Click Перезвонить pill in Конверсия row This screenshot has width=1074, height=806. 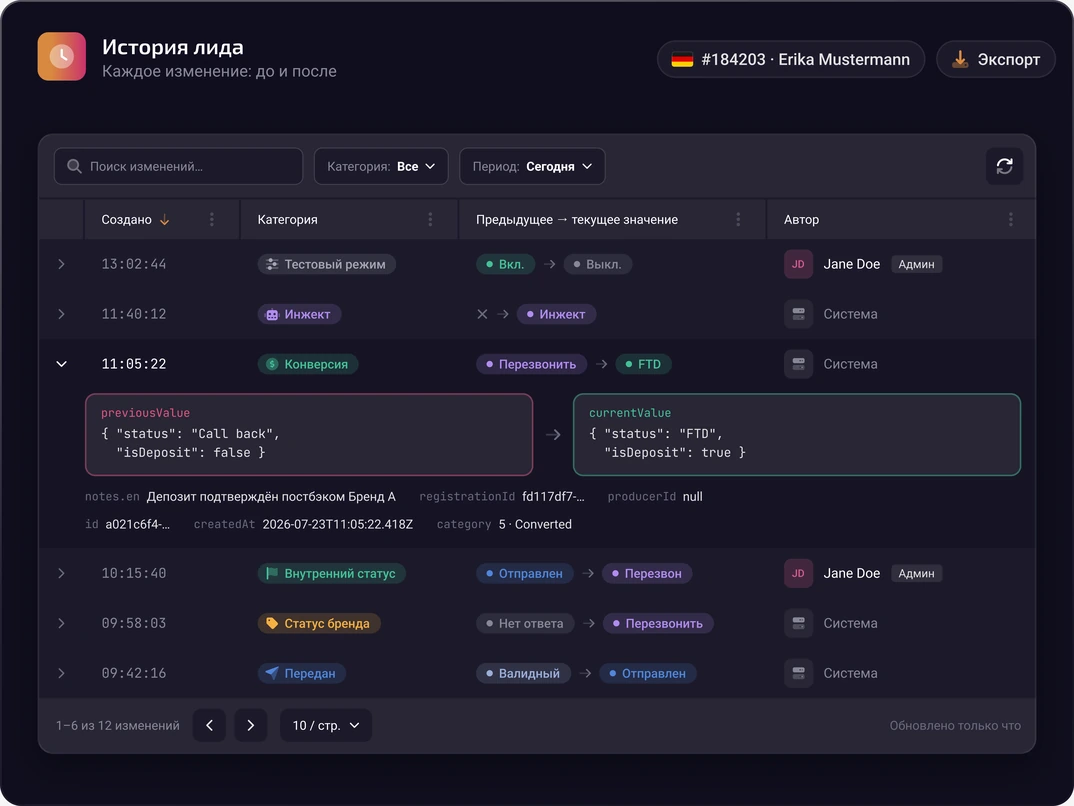click(531, 364)
